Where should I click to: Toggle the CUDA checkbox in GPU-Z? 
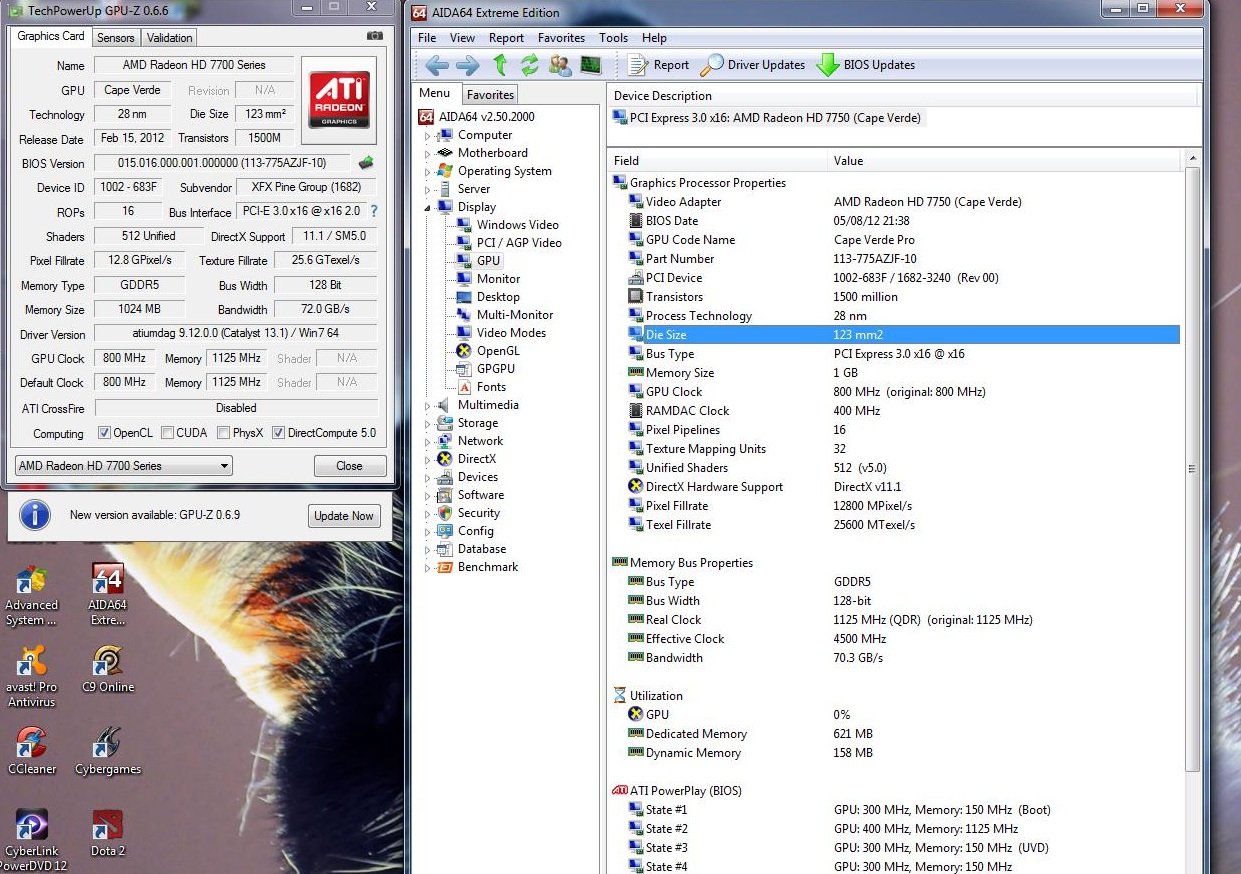point(167,433)
